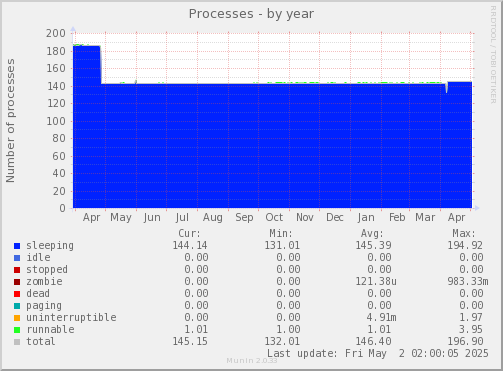Click the 'zombie' legend label
Screen dimensions: 503x371
[x=44, y=281]
